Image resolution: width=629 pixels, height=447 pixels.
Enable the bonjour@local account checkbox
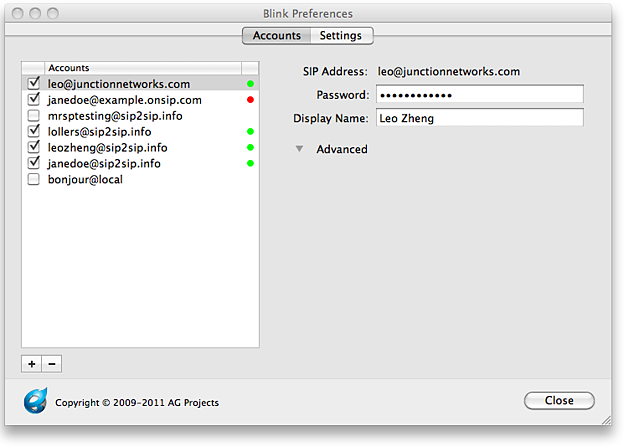click(x=34, y=179)
